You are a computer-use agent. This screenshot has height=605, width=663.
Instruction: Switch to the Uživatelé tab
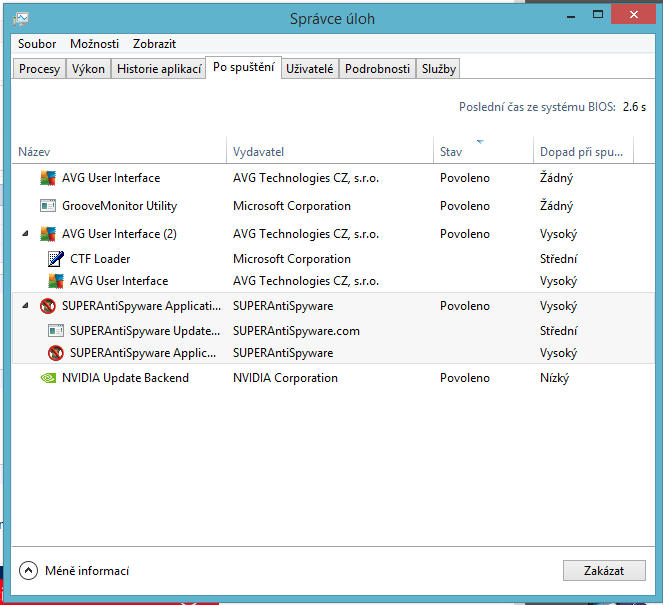click(x=310, y=68)
